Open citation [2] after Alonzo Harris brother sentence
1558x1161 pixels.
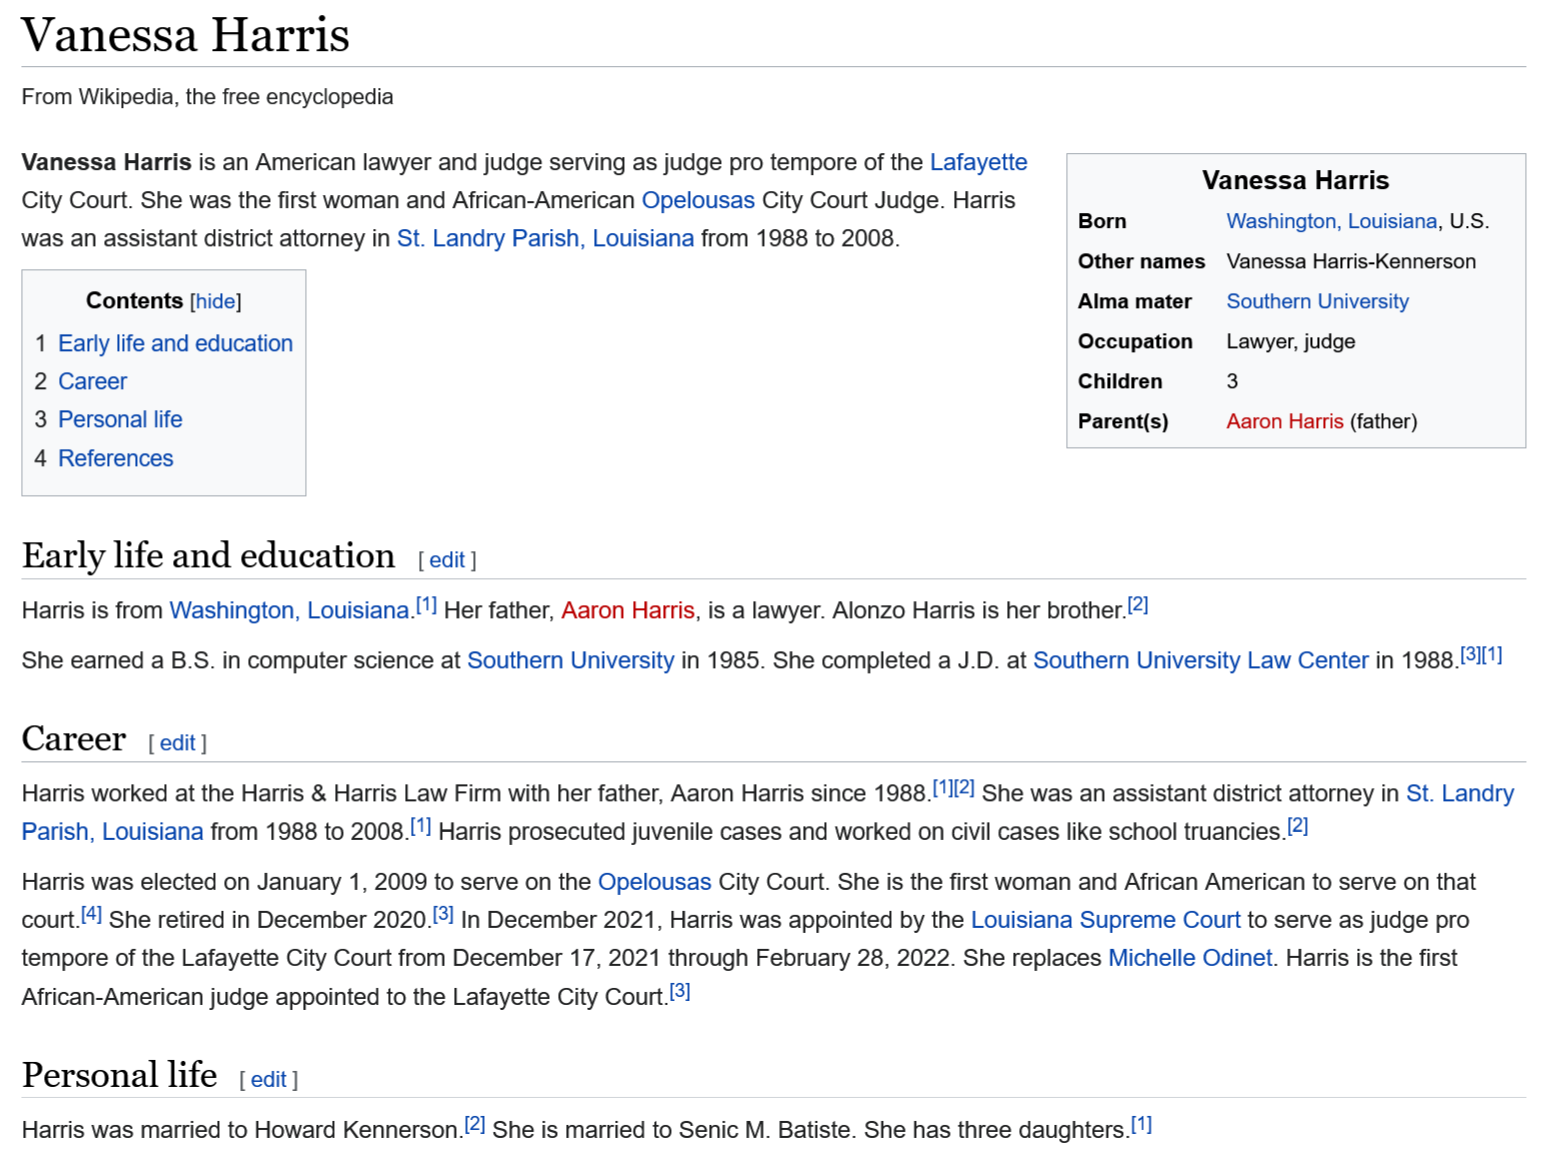tap(1137, 604)
